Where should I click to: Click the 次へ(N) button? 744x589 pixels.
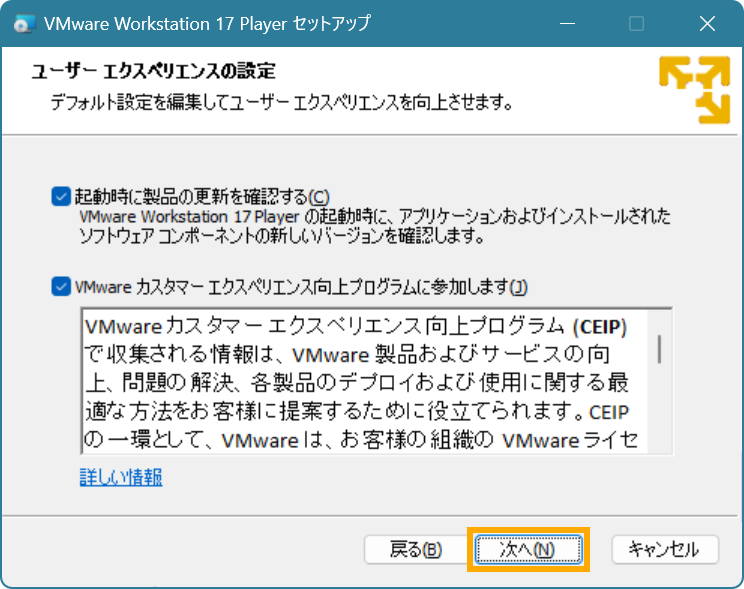(x=528, y=550)
